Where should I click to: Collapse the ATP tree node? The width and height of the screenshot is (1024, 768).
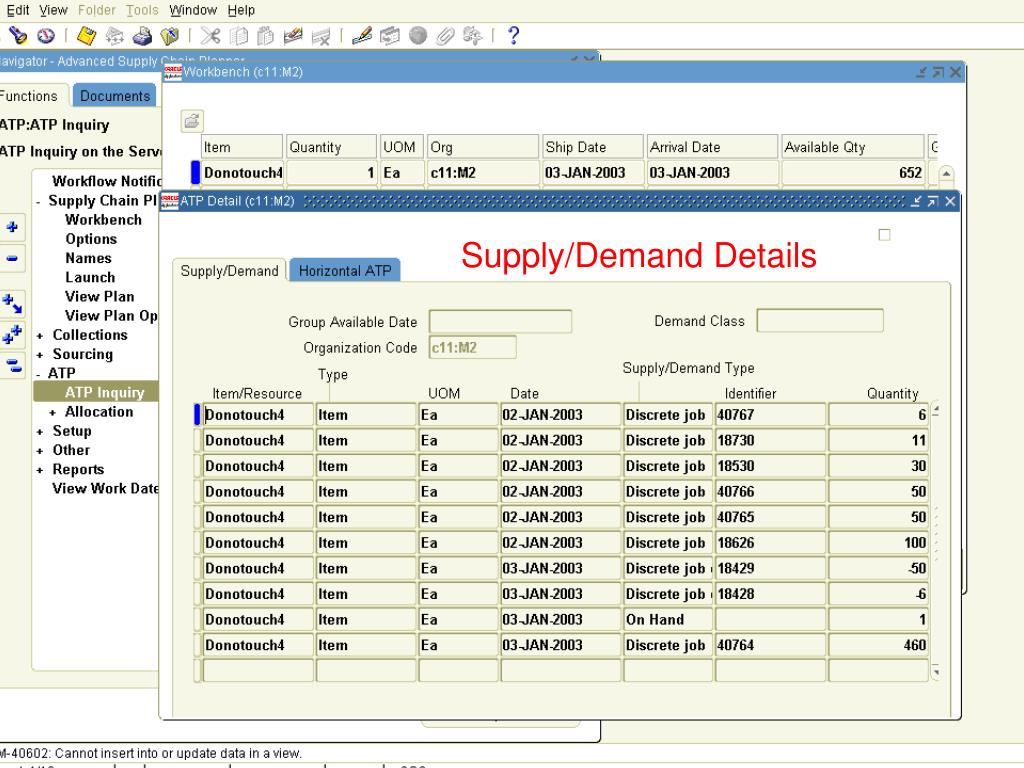39,374
